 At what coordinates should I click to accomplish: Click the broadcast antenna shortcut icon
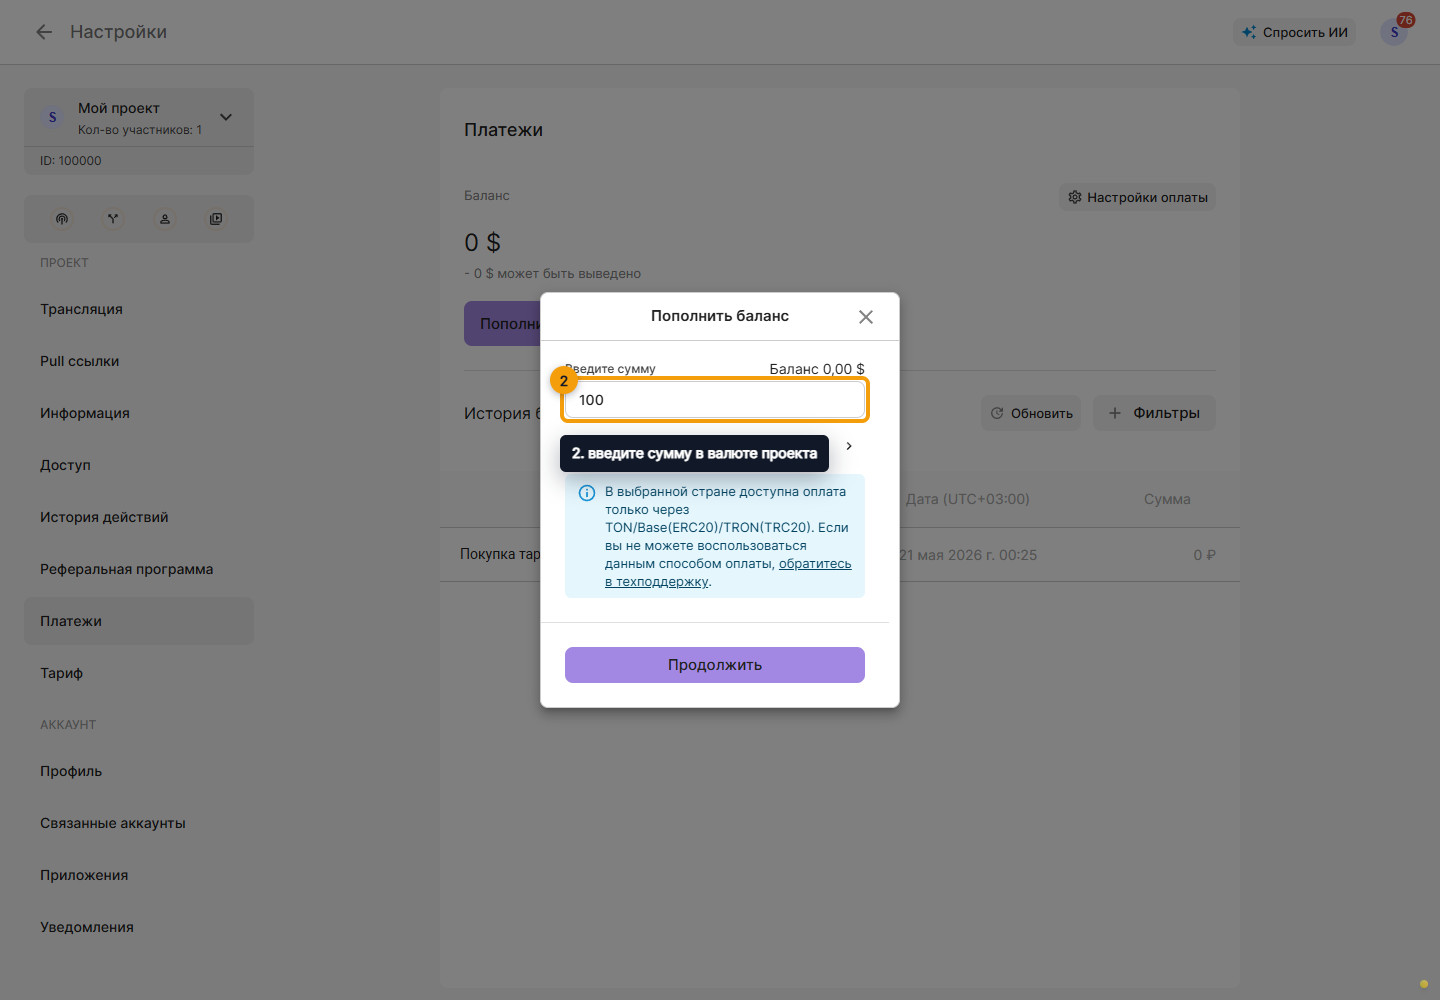[62, 219]
